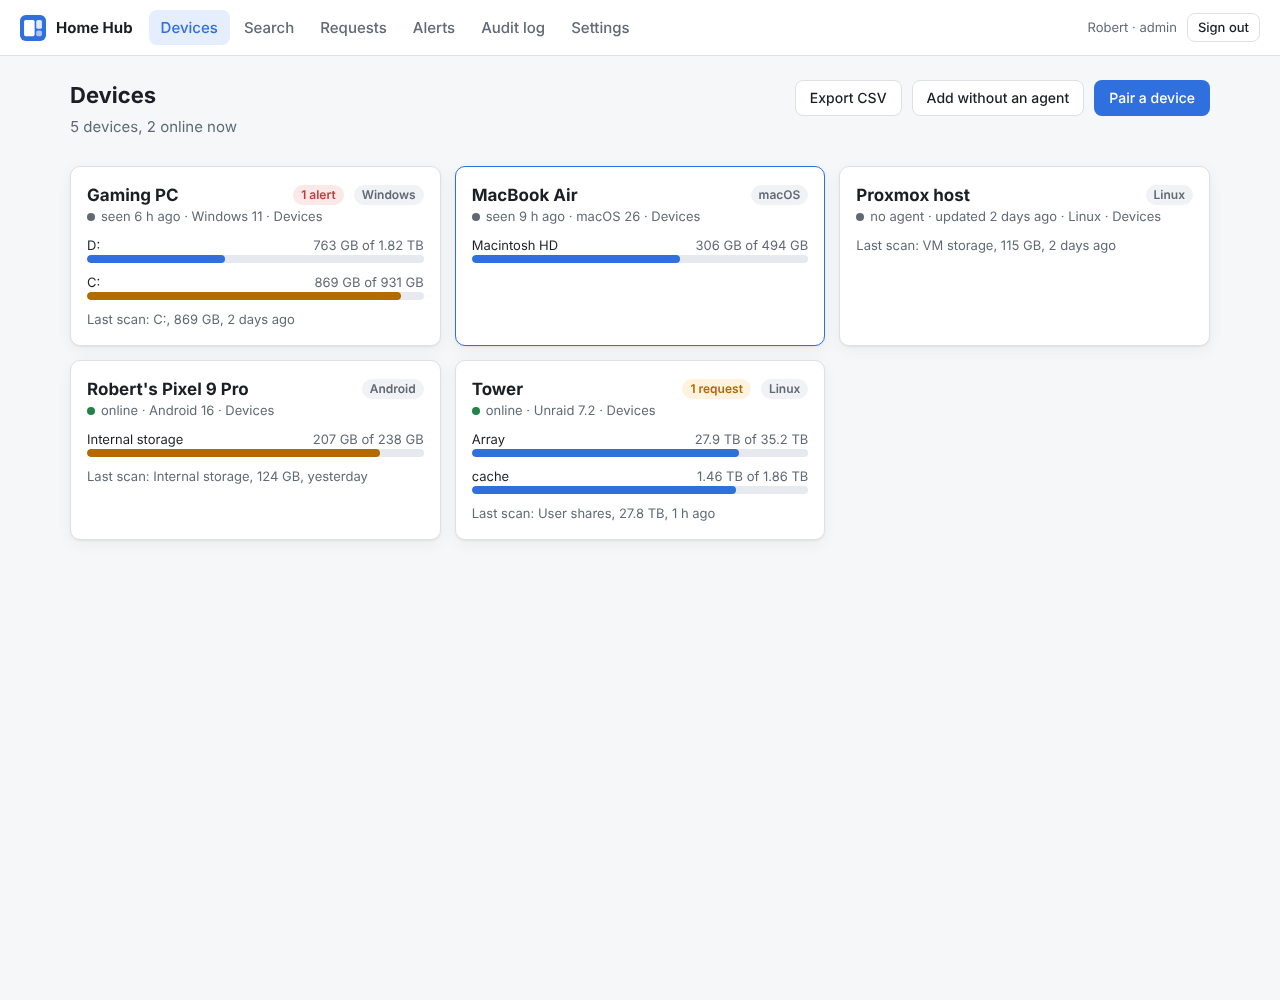
Task: Click the "5 devices, 2 online now" summary
Action: coord(153,127)
